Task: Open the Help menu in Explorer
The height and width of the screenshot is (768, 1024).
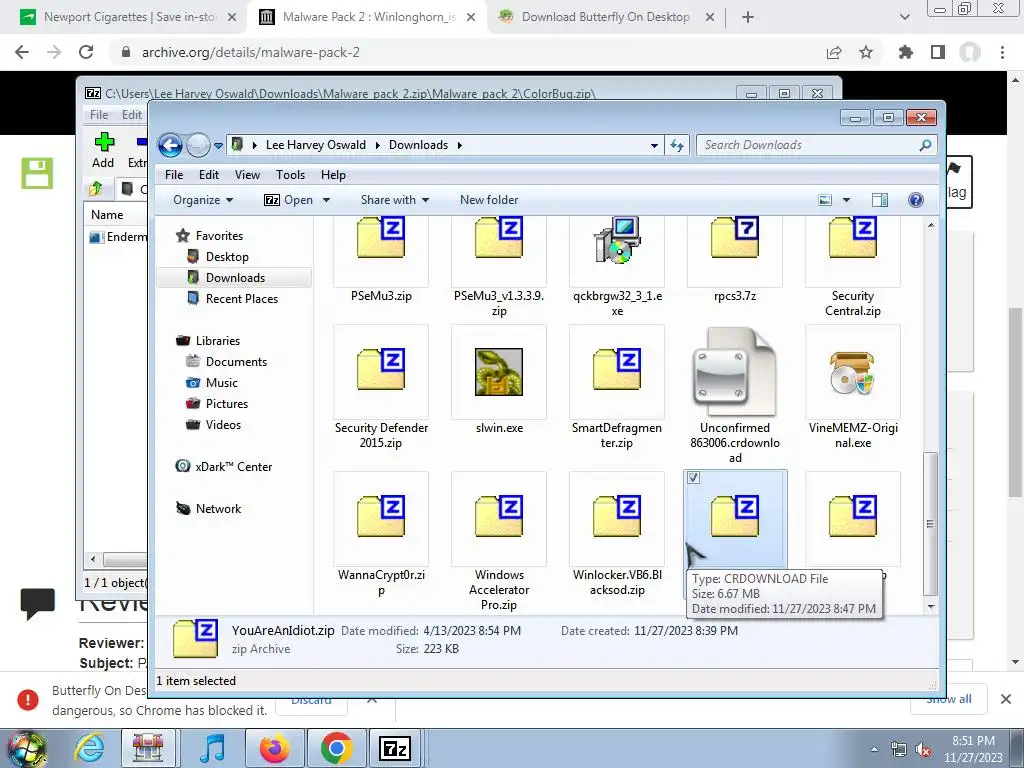Action: tap(333, 175)
